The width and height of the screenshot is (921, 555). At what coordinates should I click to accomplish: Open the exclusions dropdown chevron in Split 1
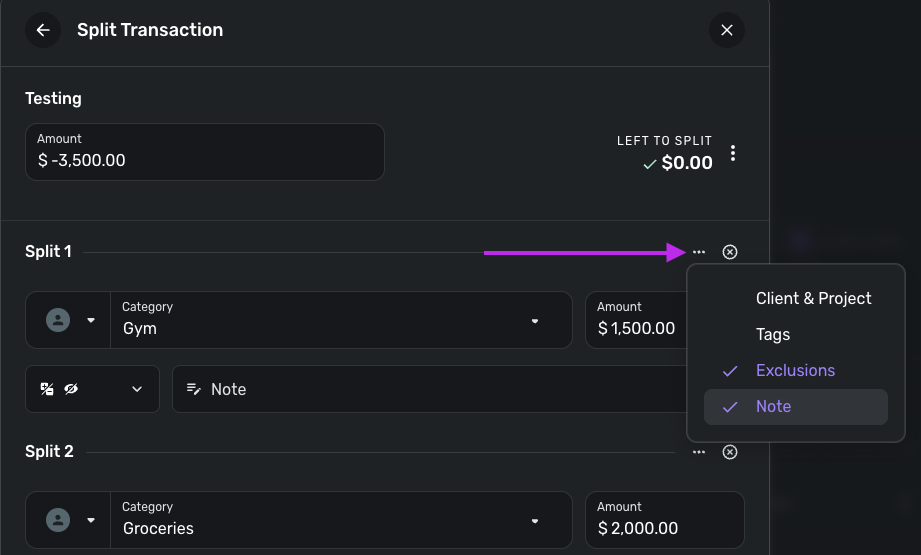(137, 389)
